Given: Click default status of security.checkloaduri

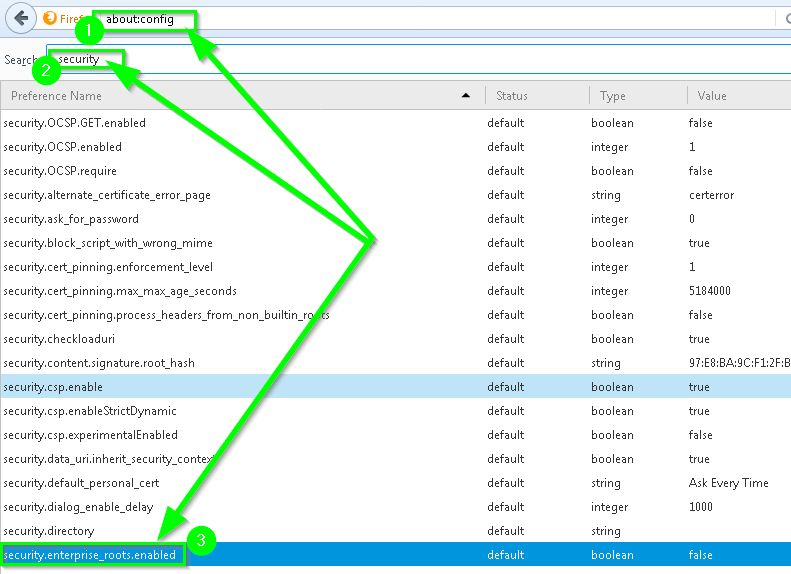Looking at the screenshot, I should 505,339.
